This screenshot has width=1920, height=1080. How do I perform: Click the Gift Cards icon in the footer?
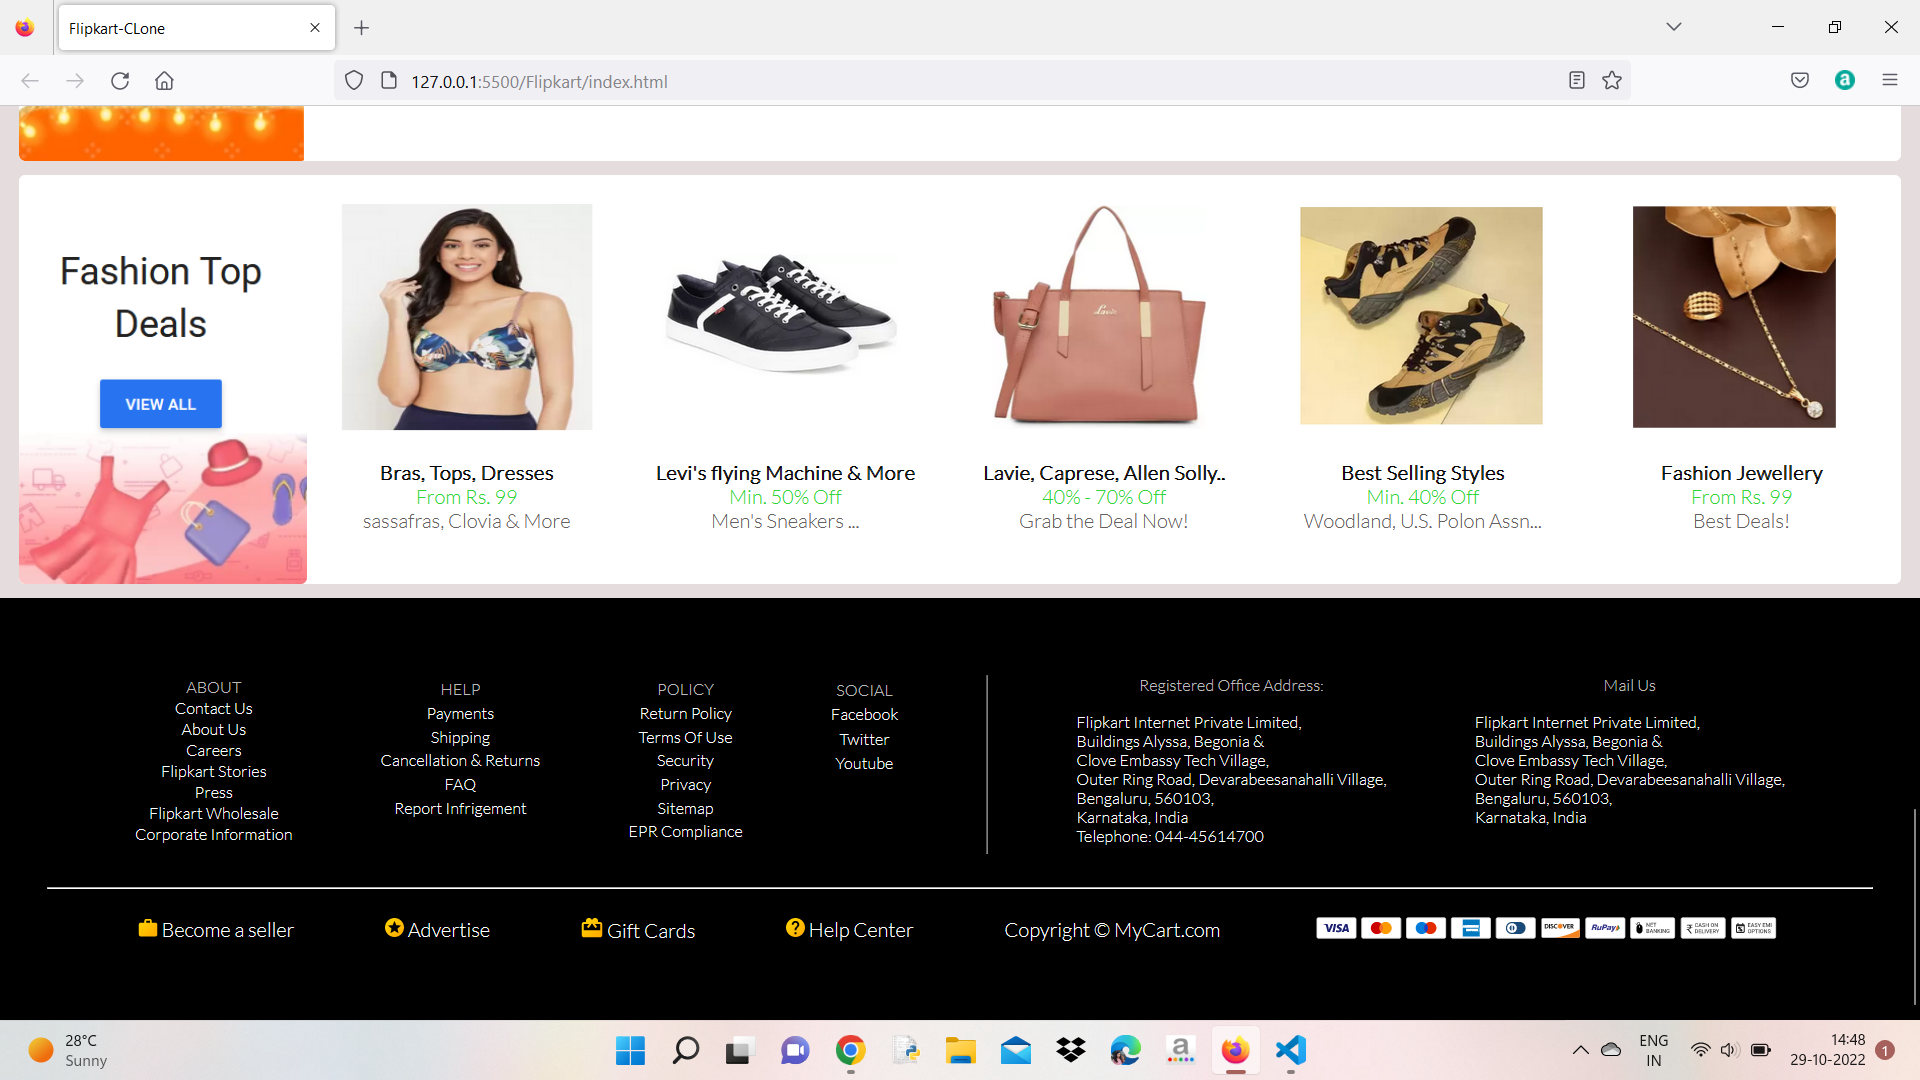click(x=591, y=928)
